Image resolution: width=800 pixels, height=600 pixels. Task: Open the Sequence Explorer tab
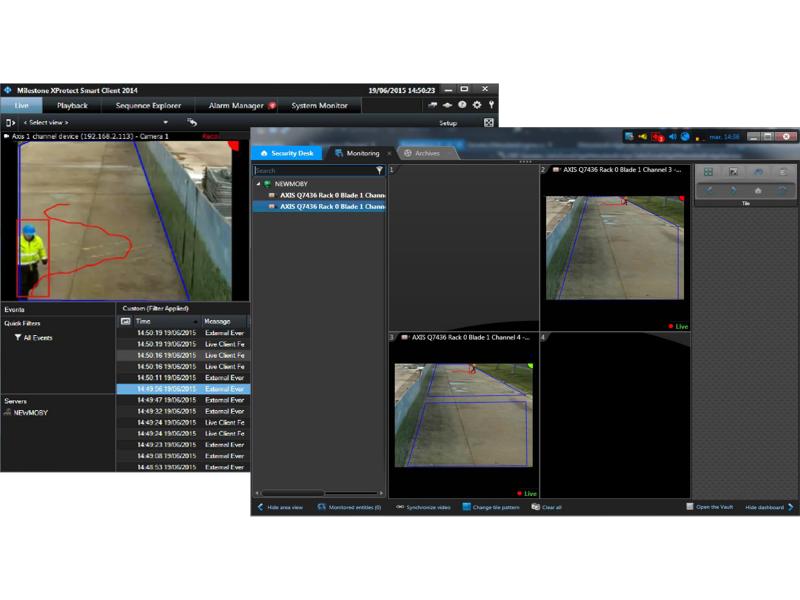pos(148,106)
